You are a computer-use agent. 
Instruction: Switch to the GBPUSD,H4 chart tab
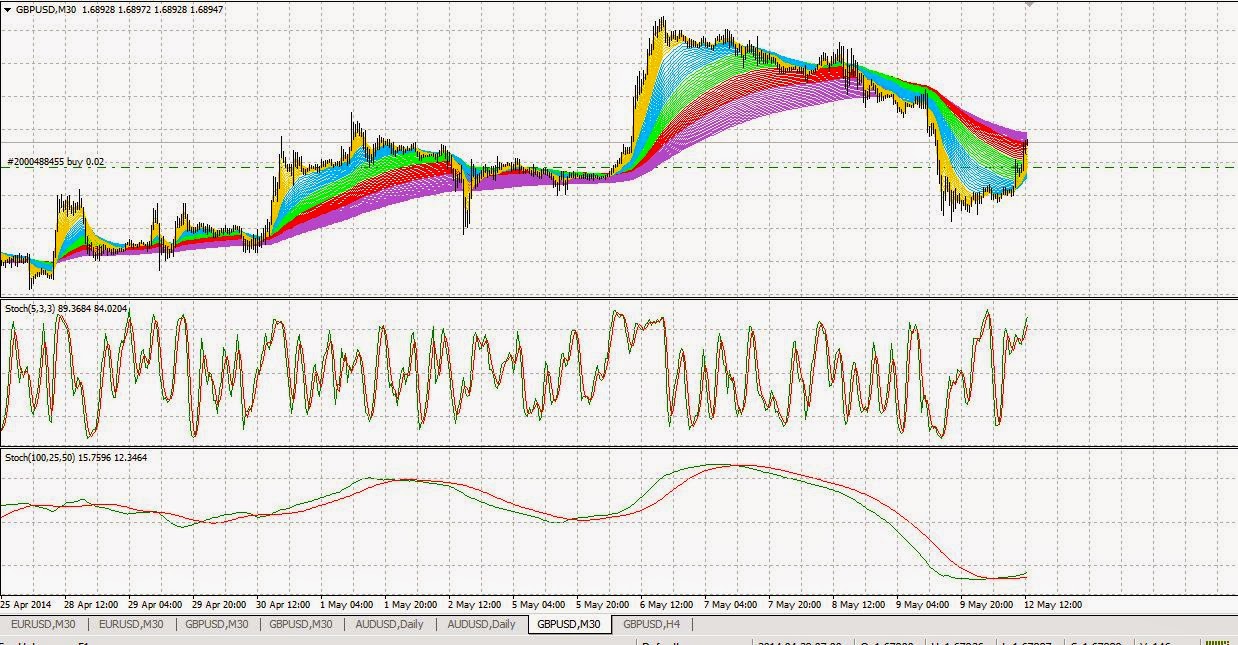tap(652, 624)
